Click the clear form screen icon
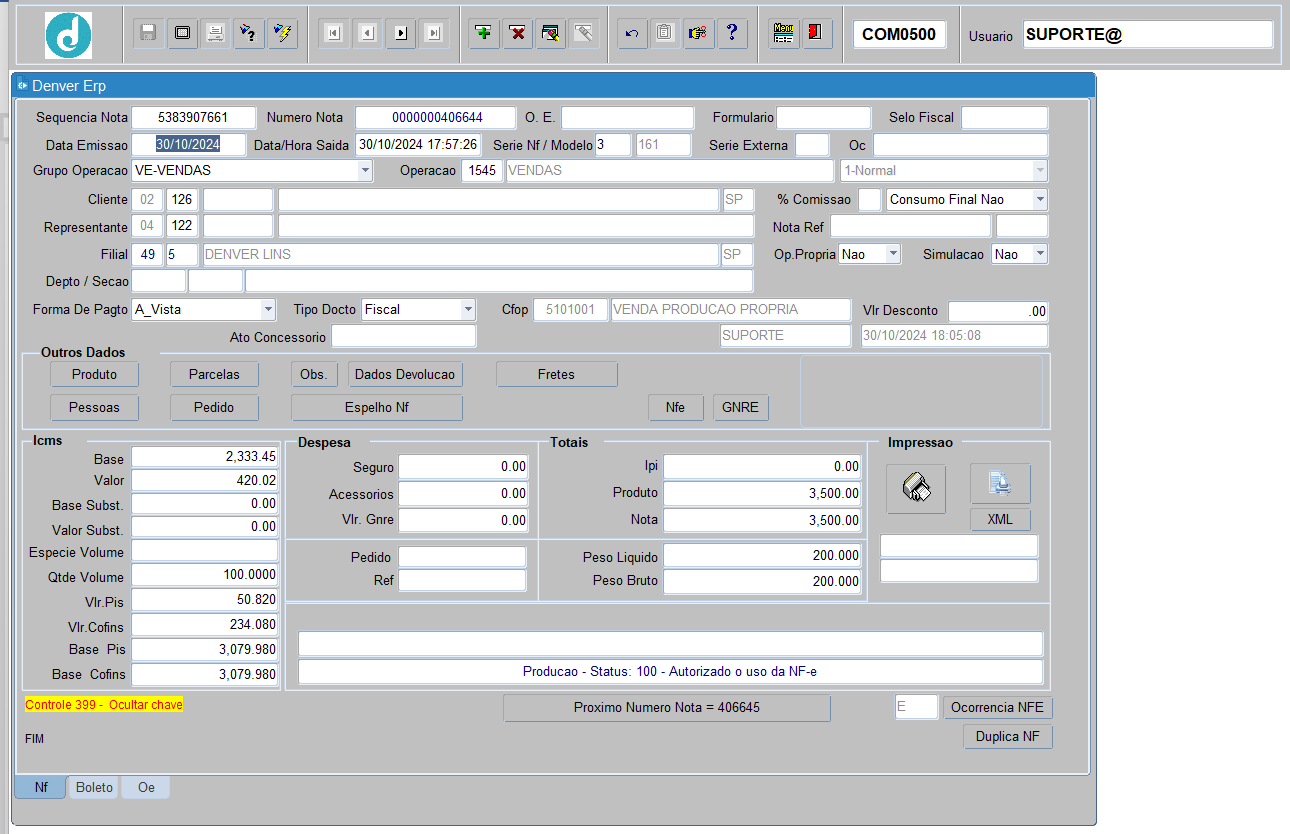Screen dimensions: 1290x834 point(182,33)
